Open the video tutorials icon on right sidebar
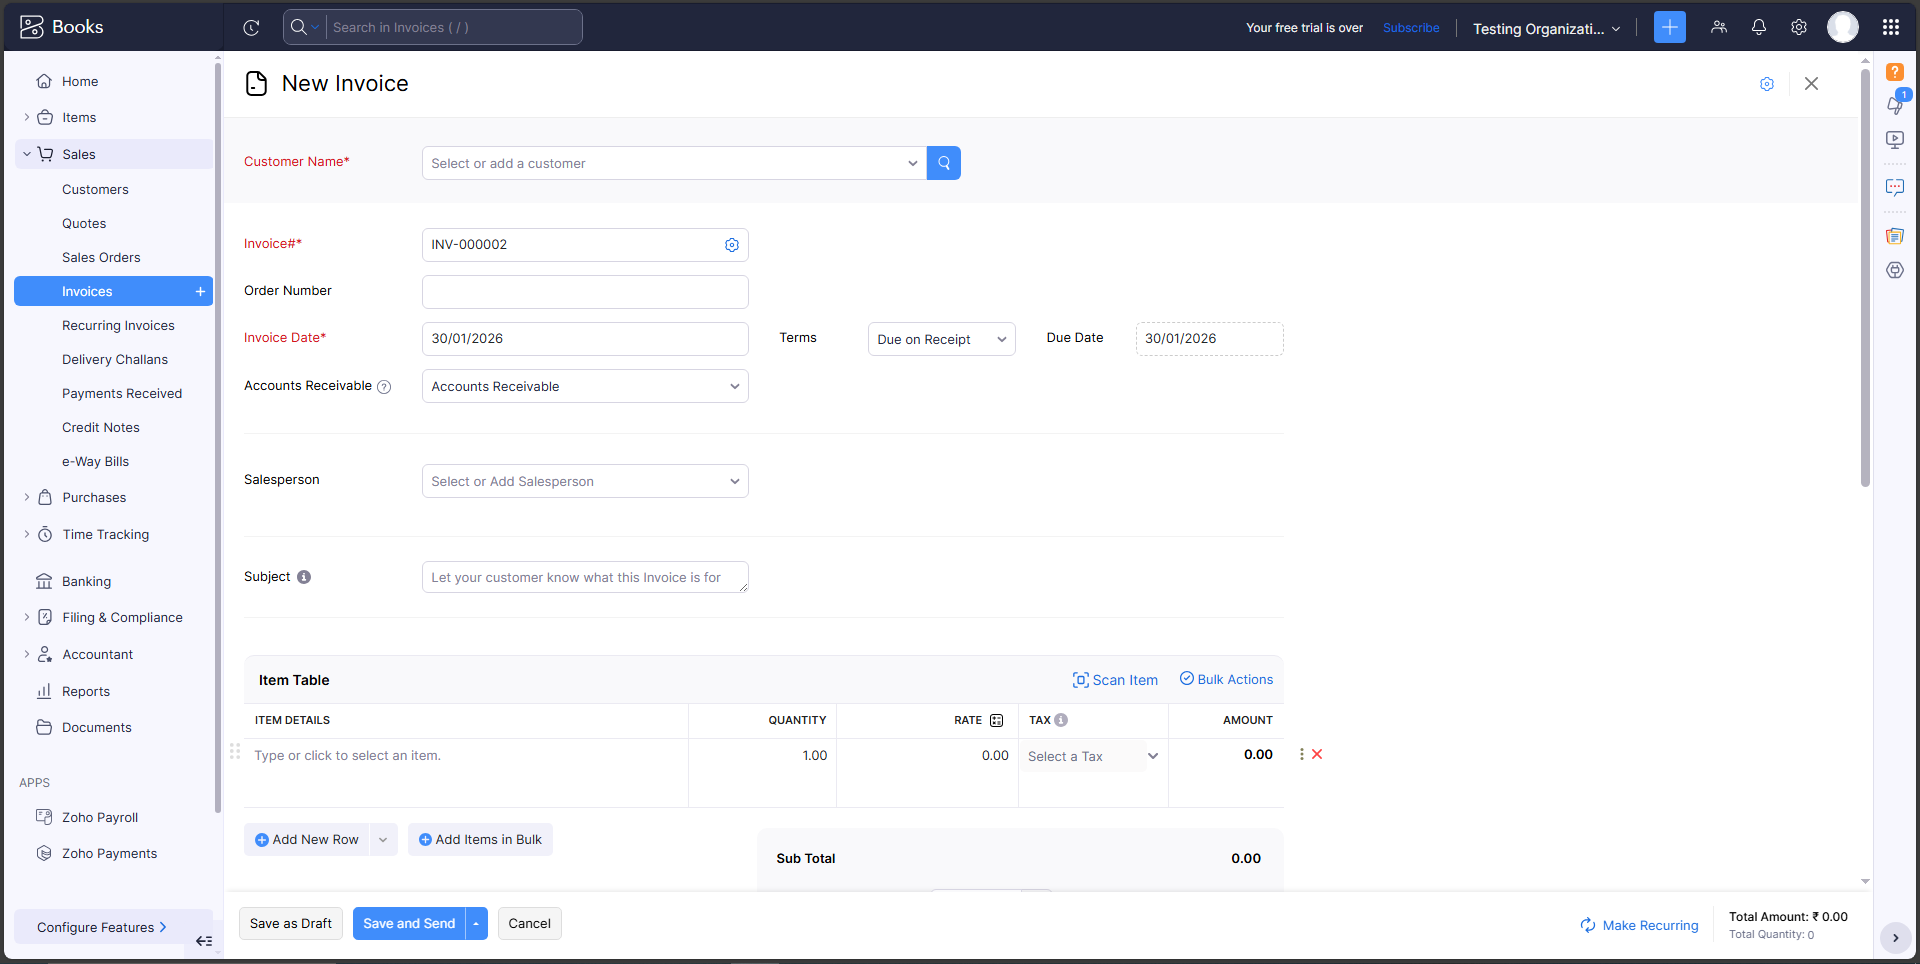 pos(1895,139)
